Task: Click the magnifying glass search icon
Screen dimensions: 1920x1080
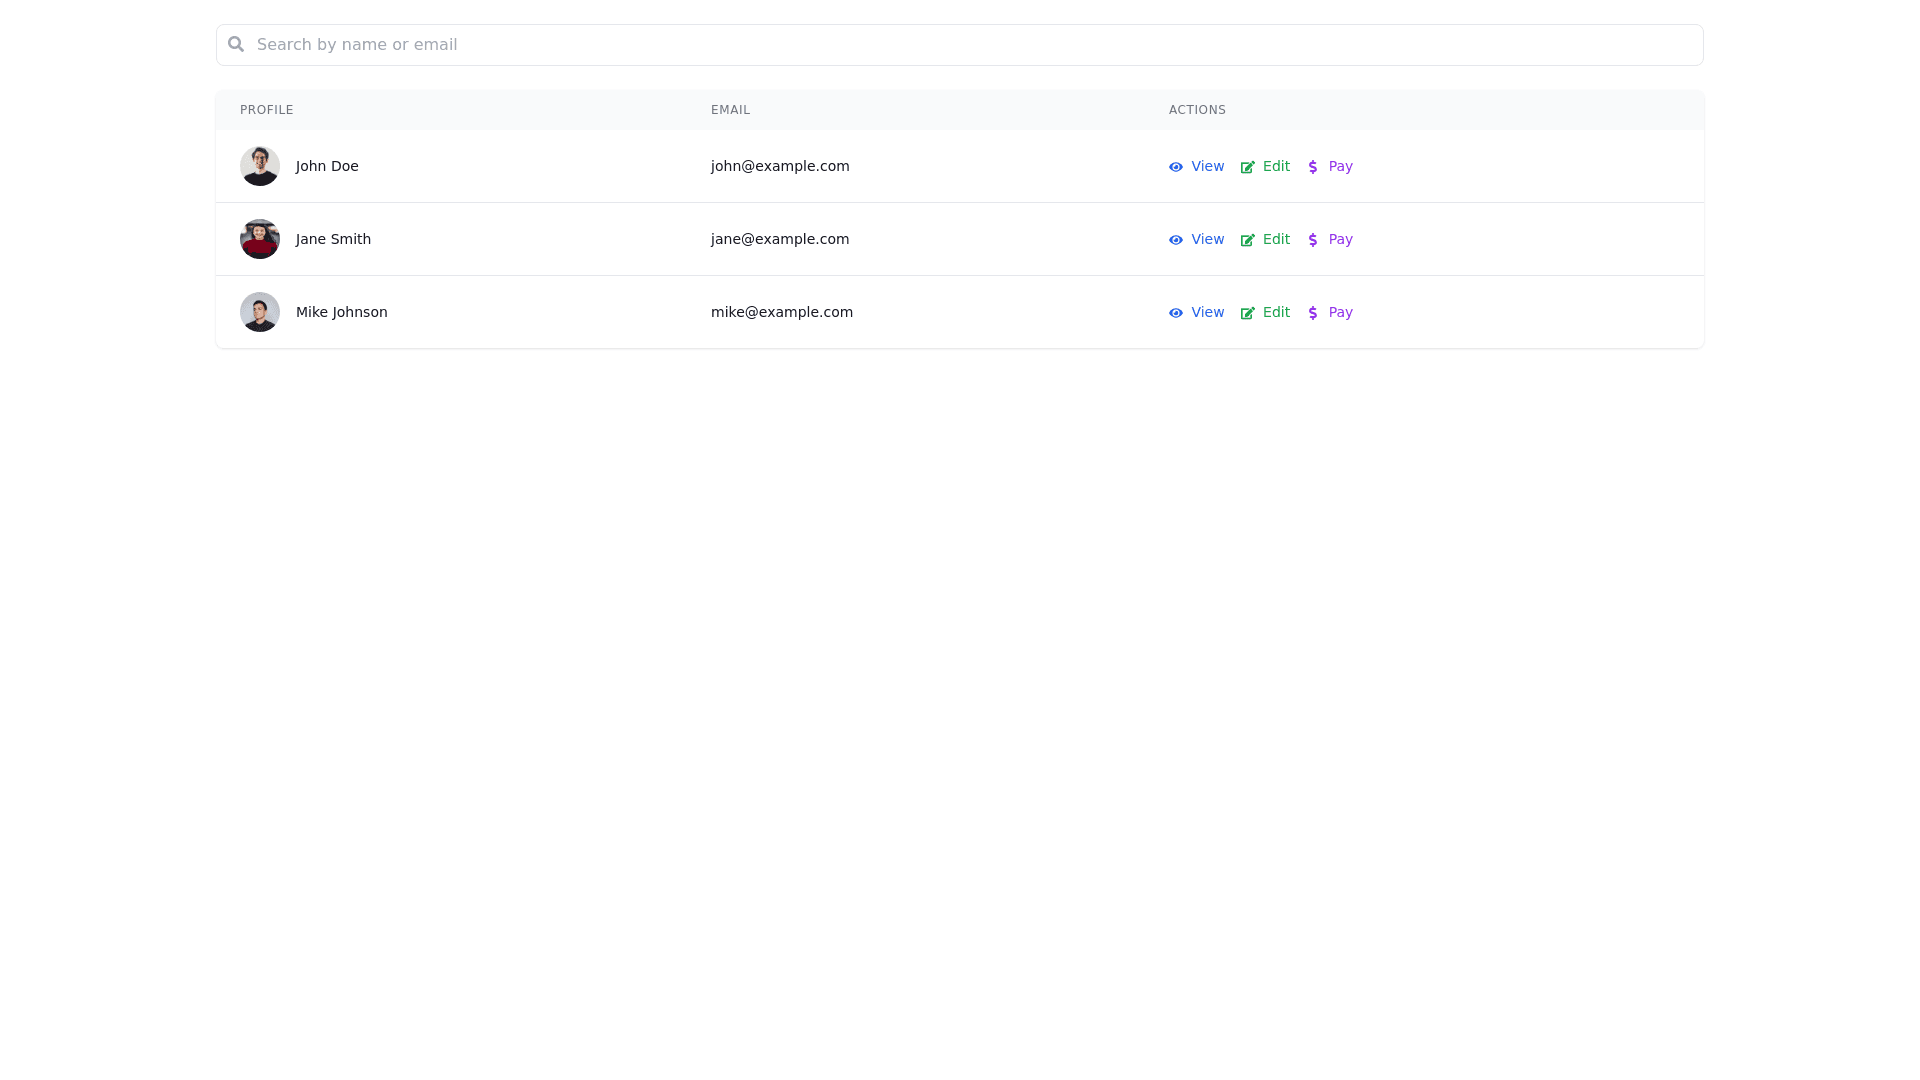Action: coord(236,44)
